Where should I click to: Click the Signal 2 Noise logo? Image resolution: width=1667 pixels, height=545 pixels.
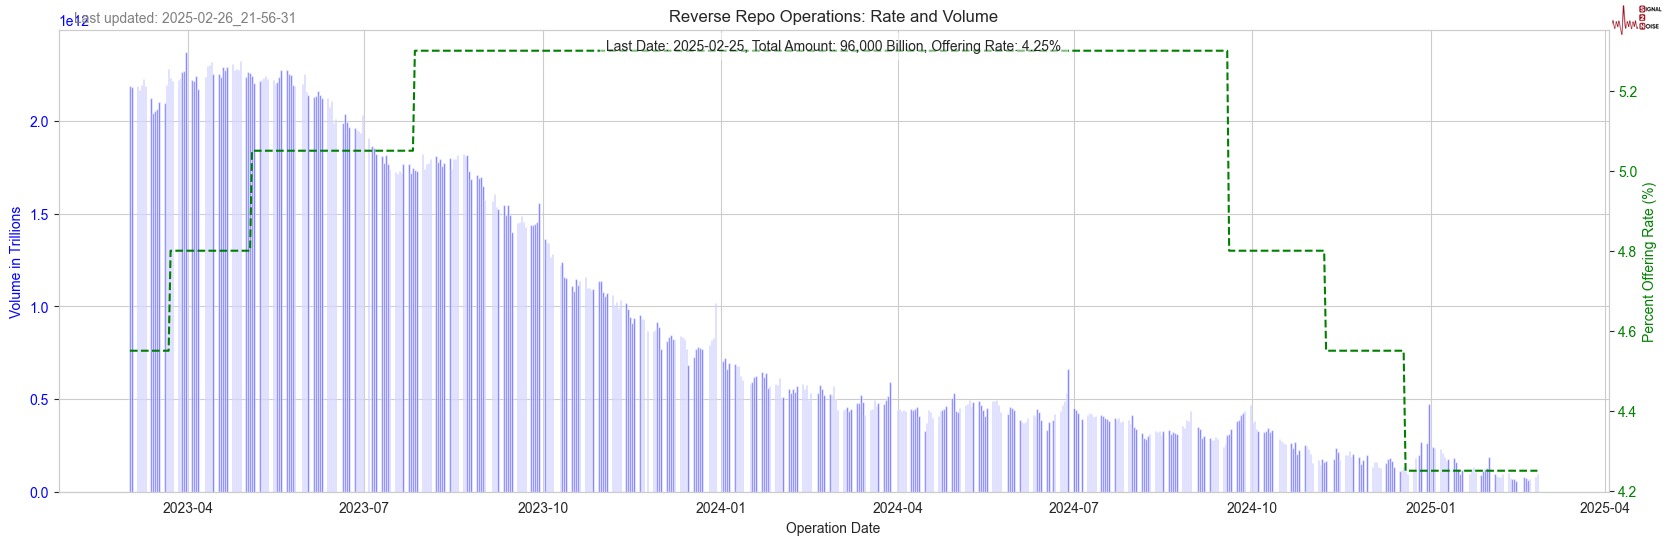point(1636,18)
